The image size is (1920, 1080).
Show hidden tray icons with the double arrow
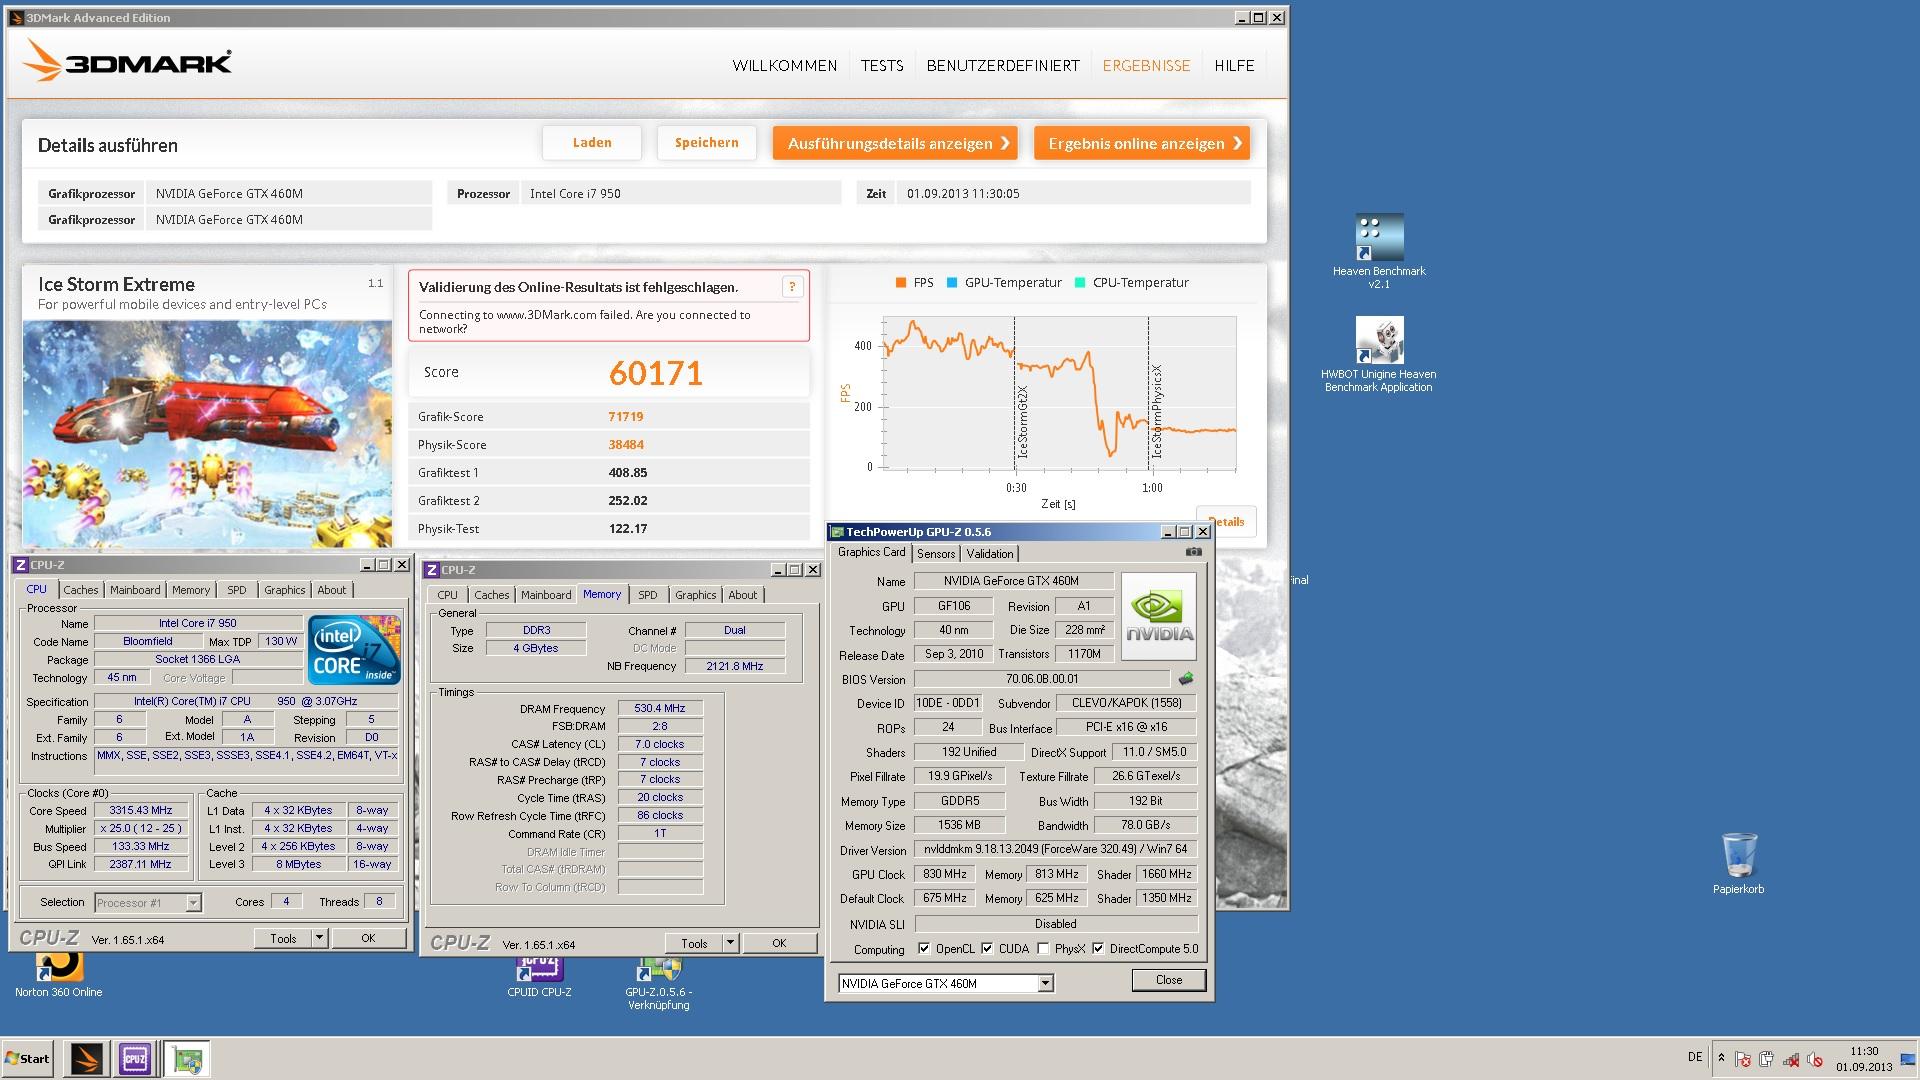pyautogui.click(x=1721, y=1058)
